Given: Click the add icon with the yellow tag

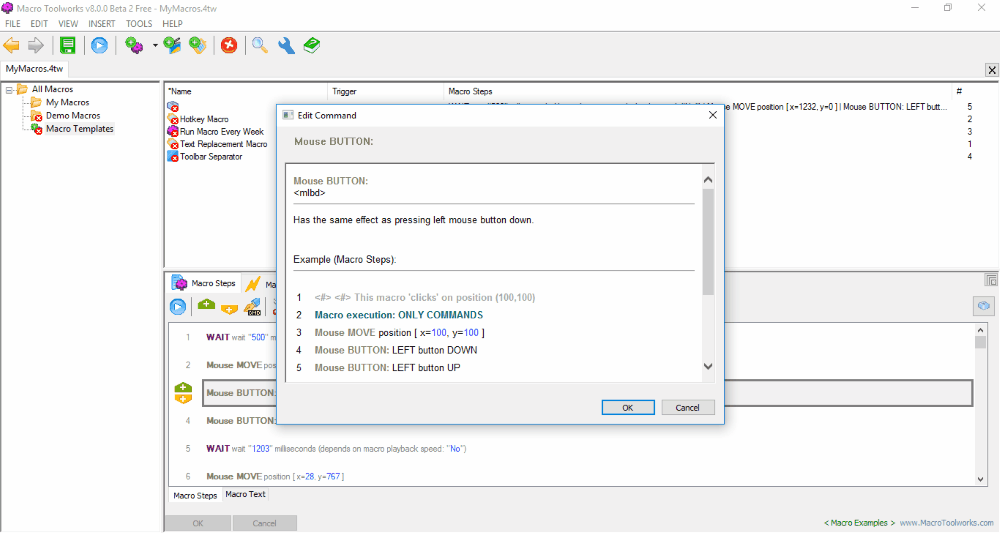Looking at the screenshot, I should tap(198, 45).
